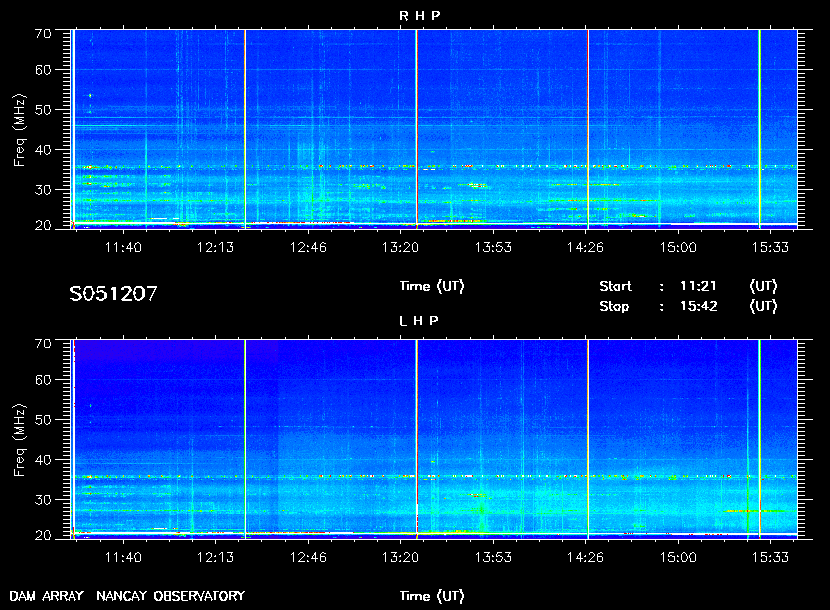Image resolution: width=830 pixels, height=610 pixels.
Task: Click the 15:00 tick label on RHP axis
Action: pyautogui.click(x=678, y=247)
